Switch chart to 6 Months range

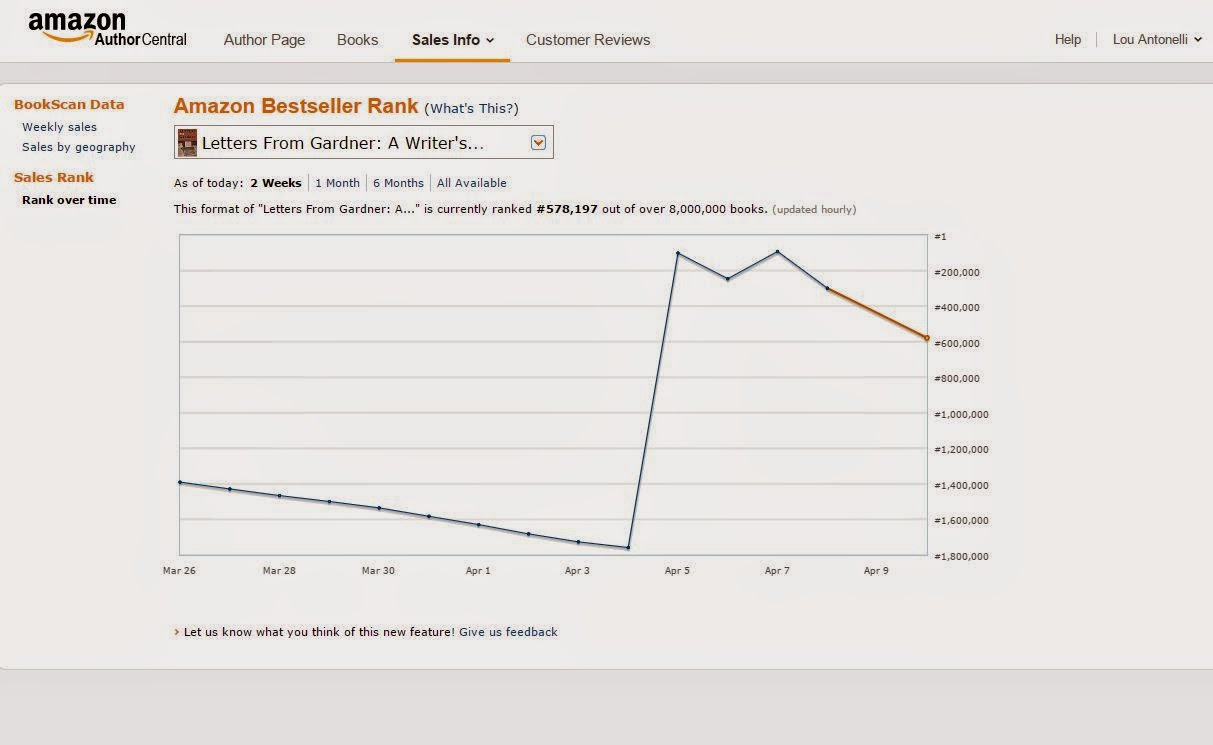click(398, 183)
